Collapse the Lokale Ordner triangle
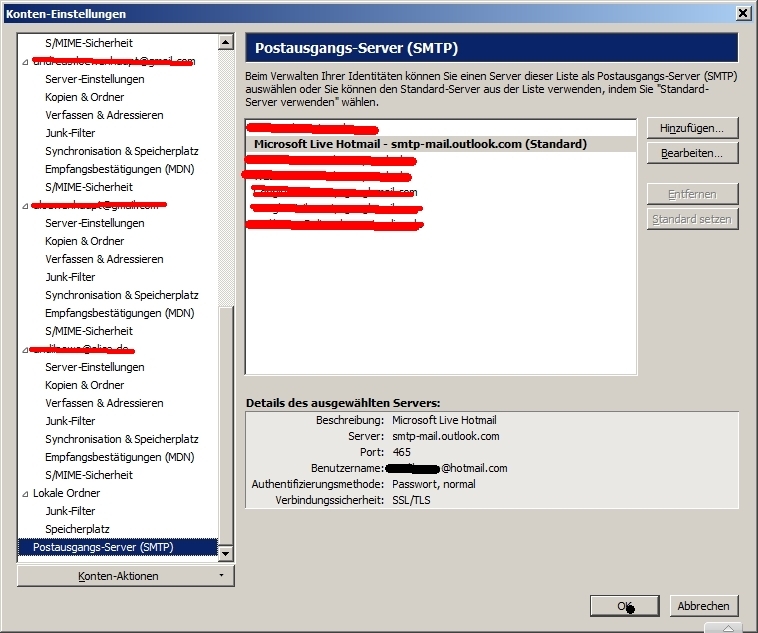Screen dimensions: 758x633 pyautogui.click(x=25, y=494)
